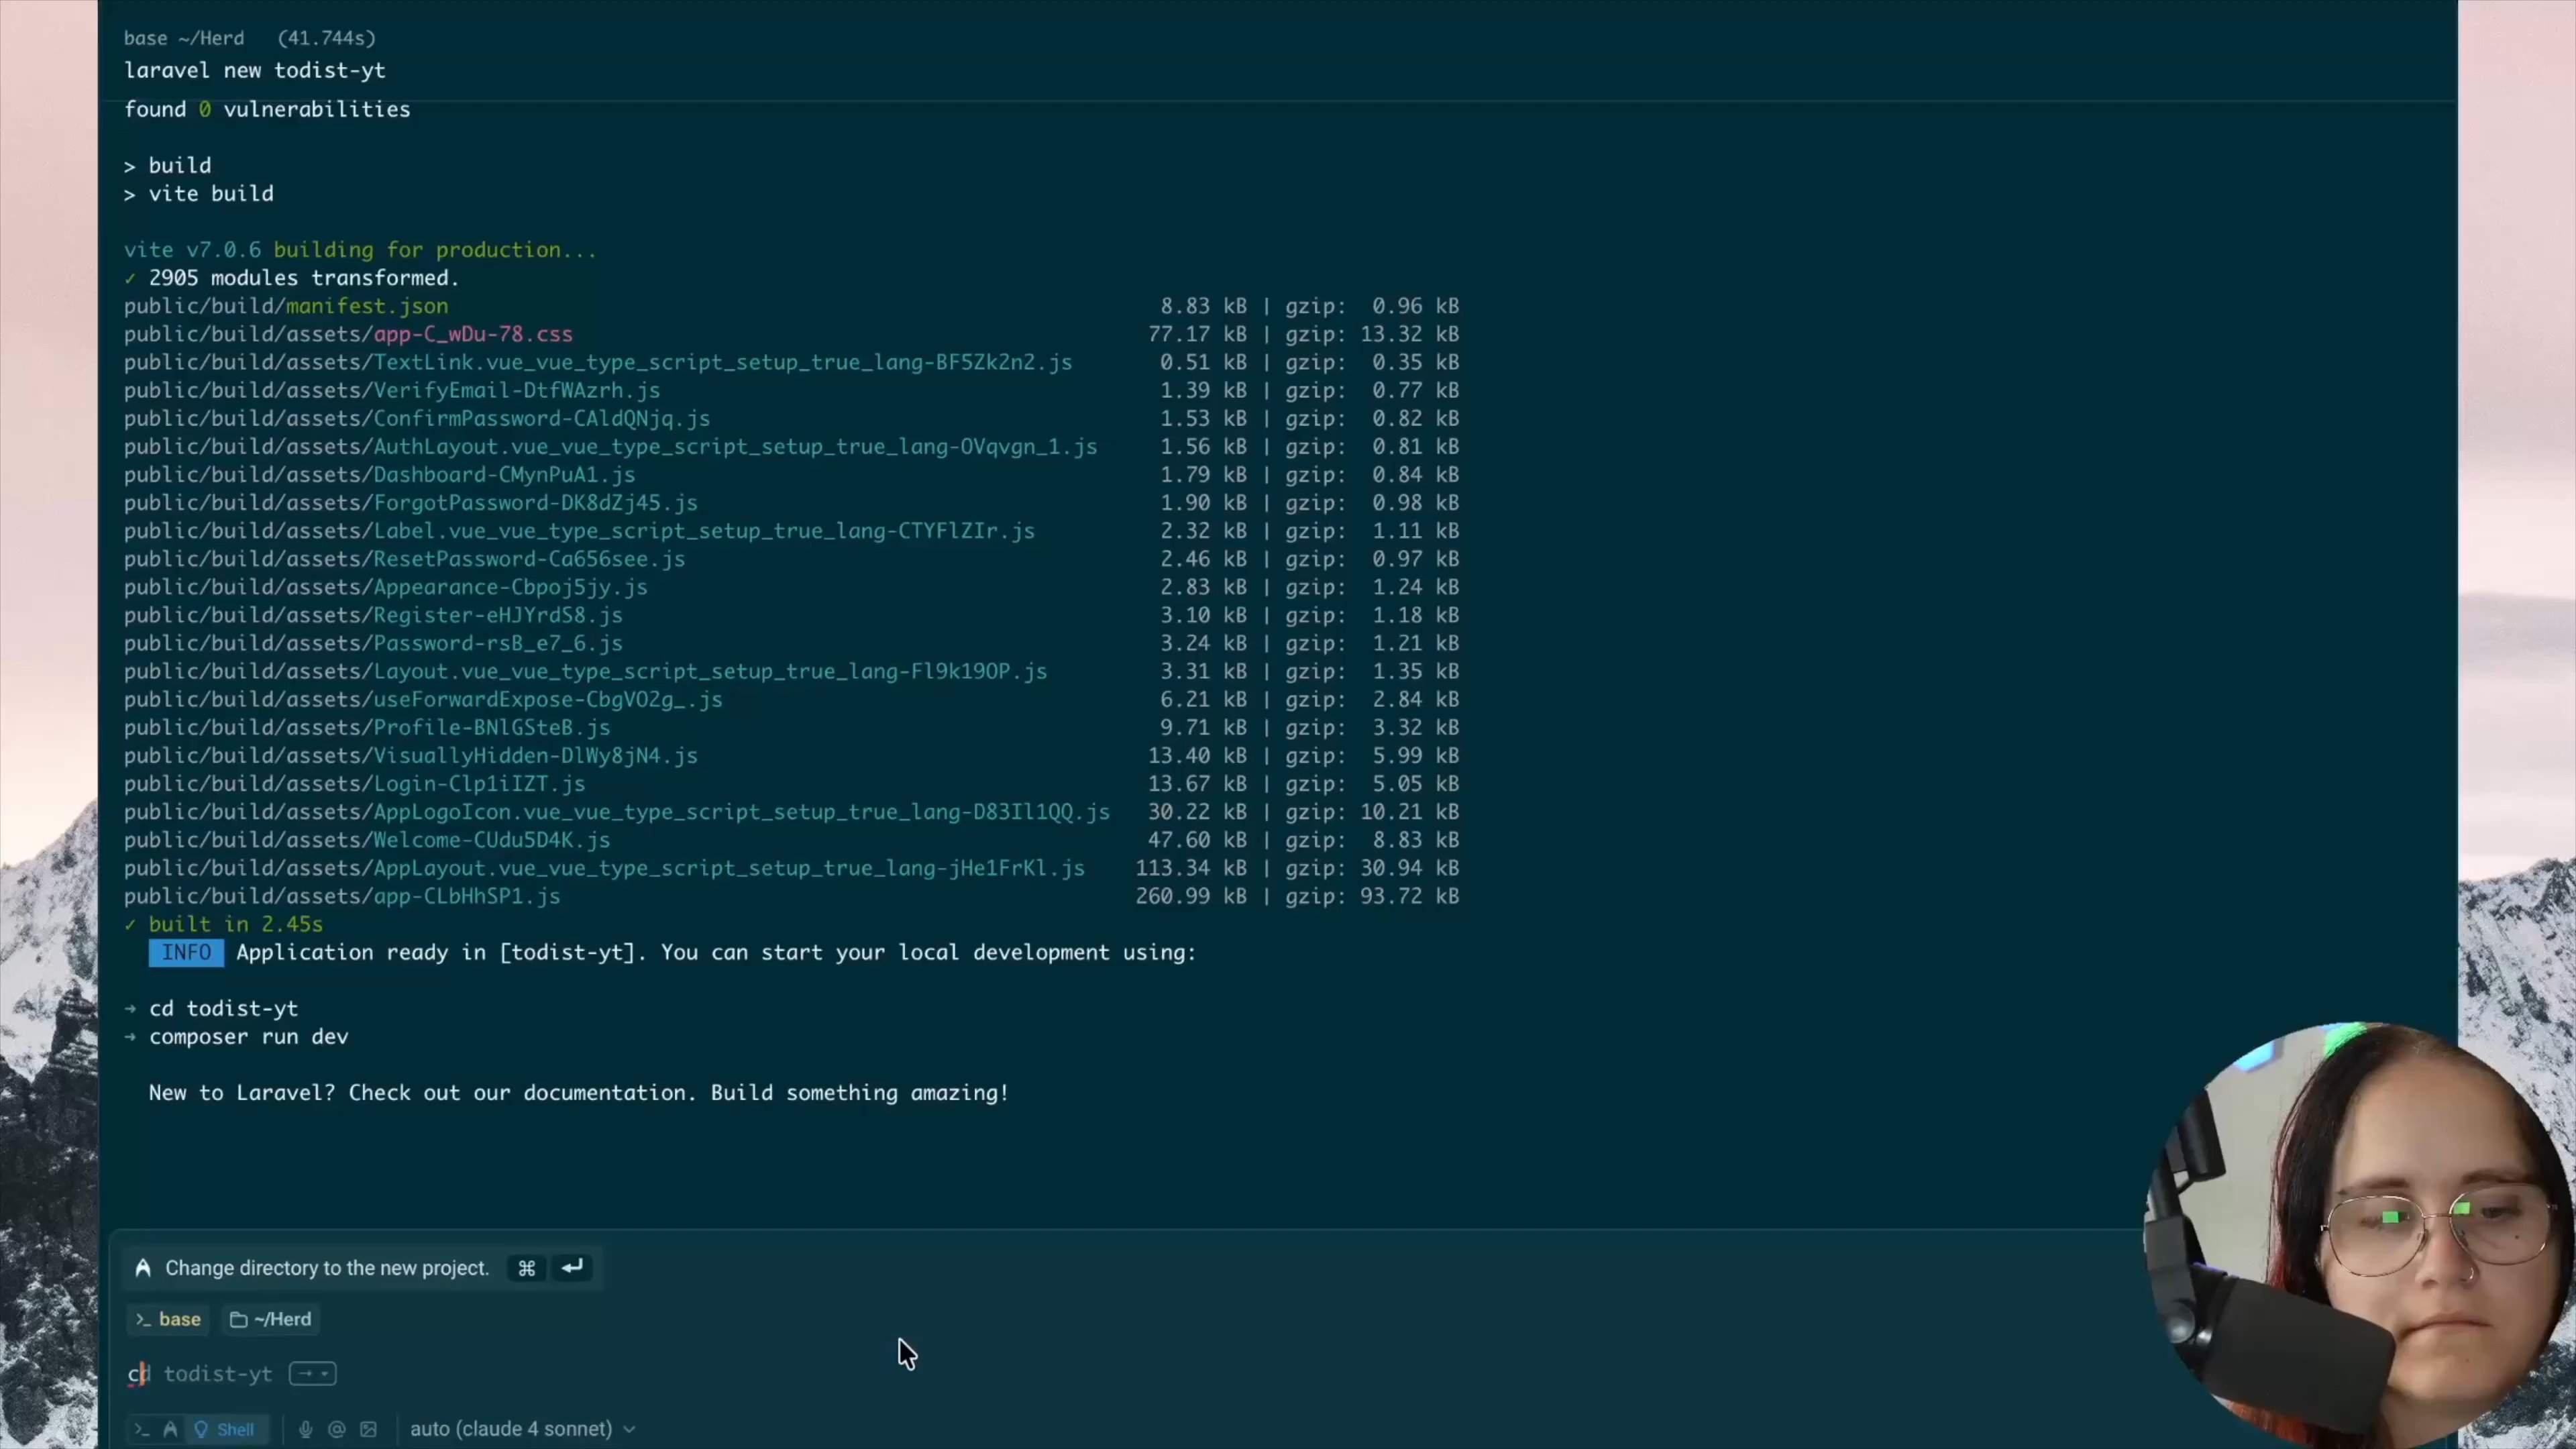2576x1449 pixels.
Task: Click the lightbulb icon on the Shell pill
Action: (x=202, y=1428)
